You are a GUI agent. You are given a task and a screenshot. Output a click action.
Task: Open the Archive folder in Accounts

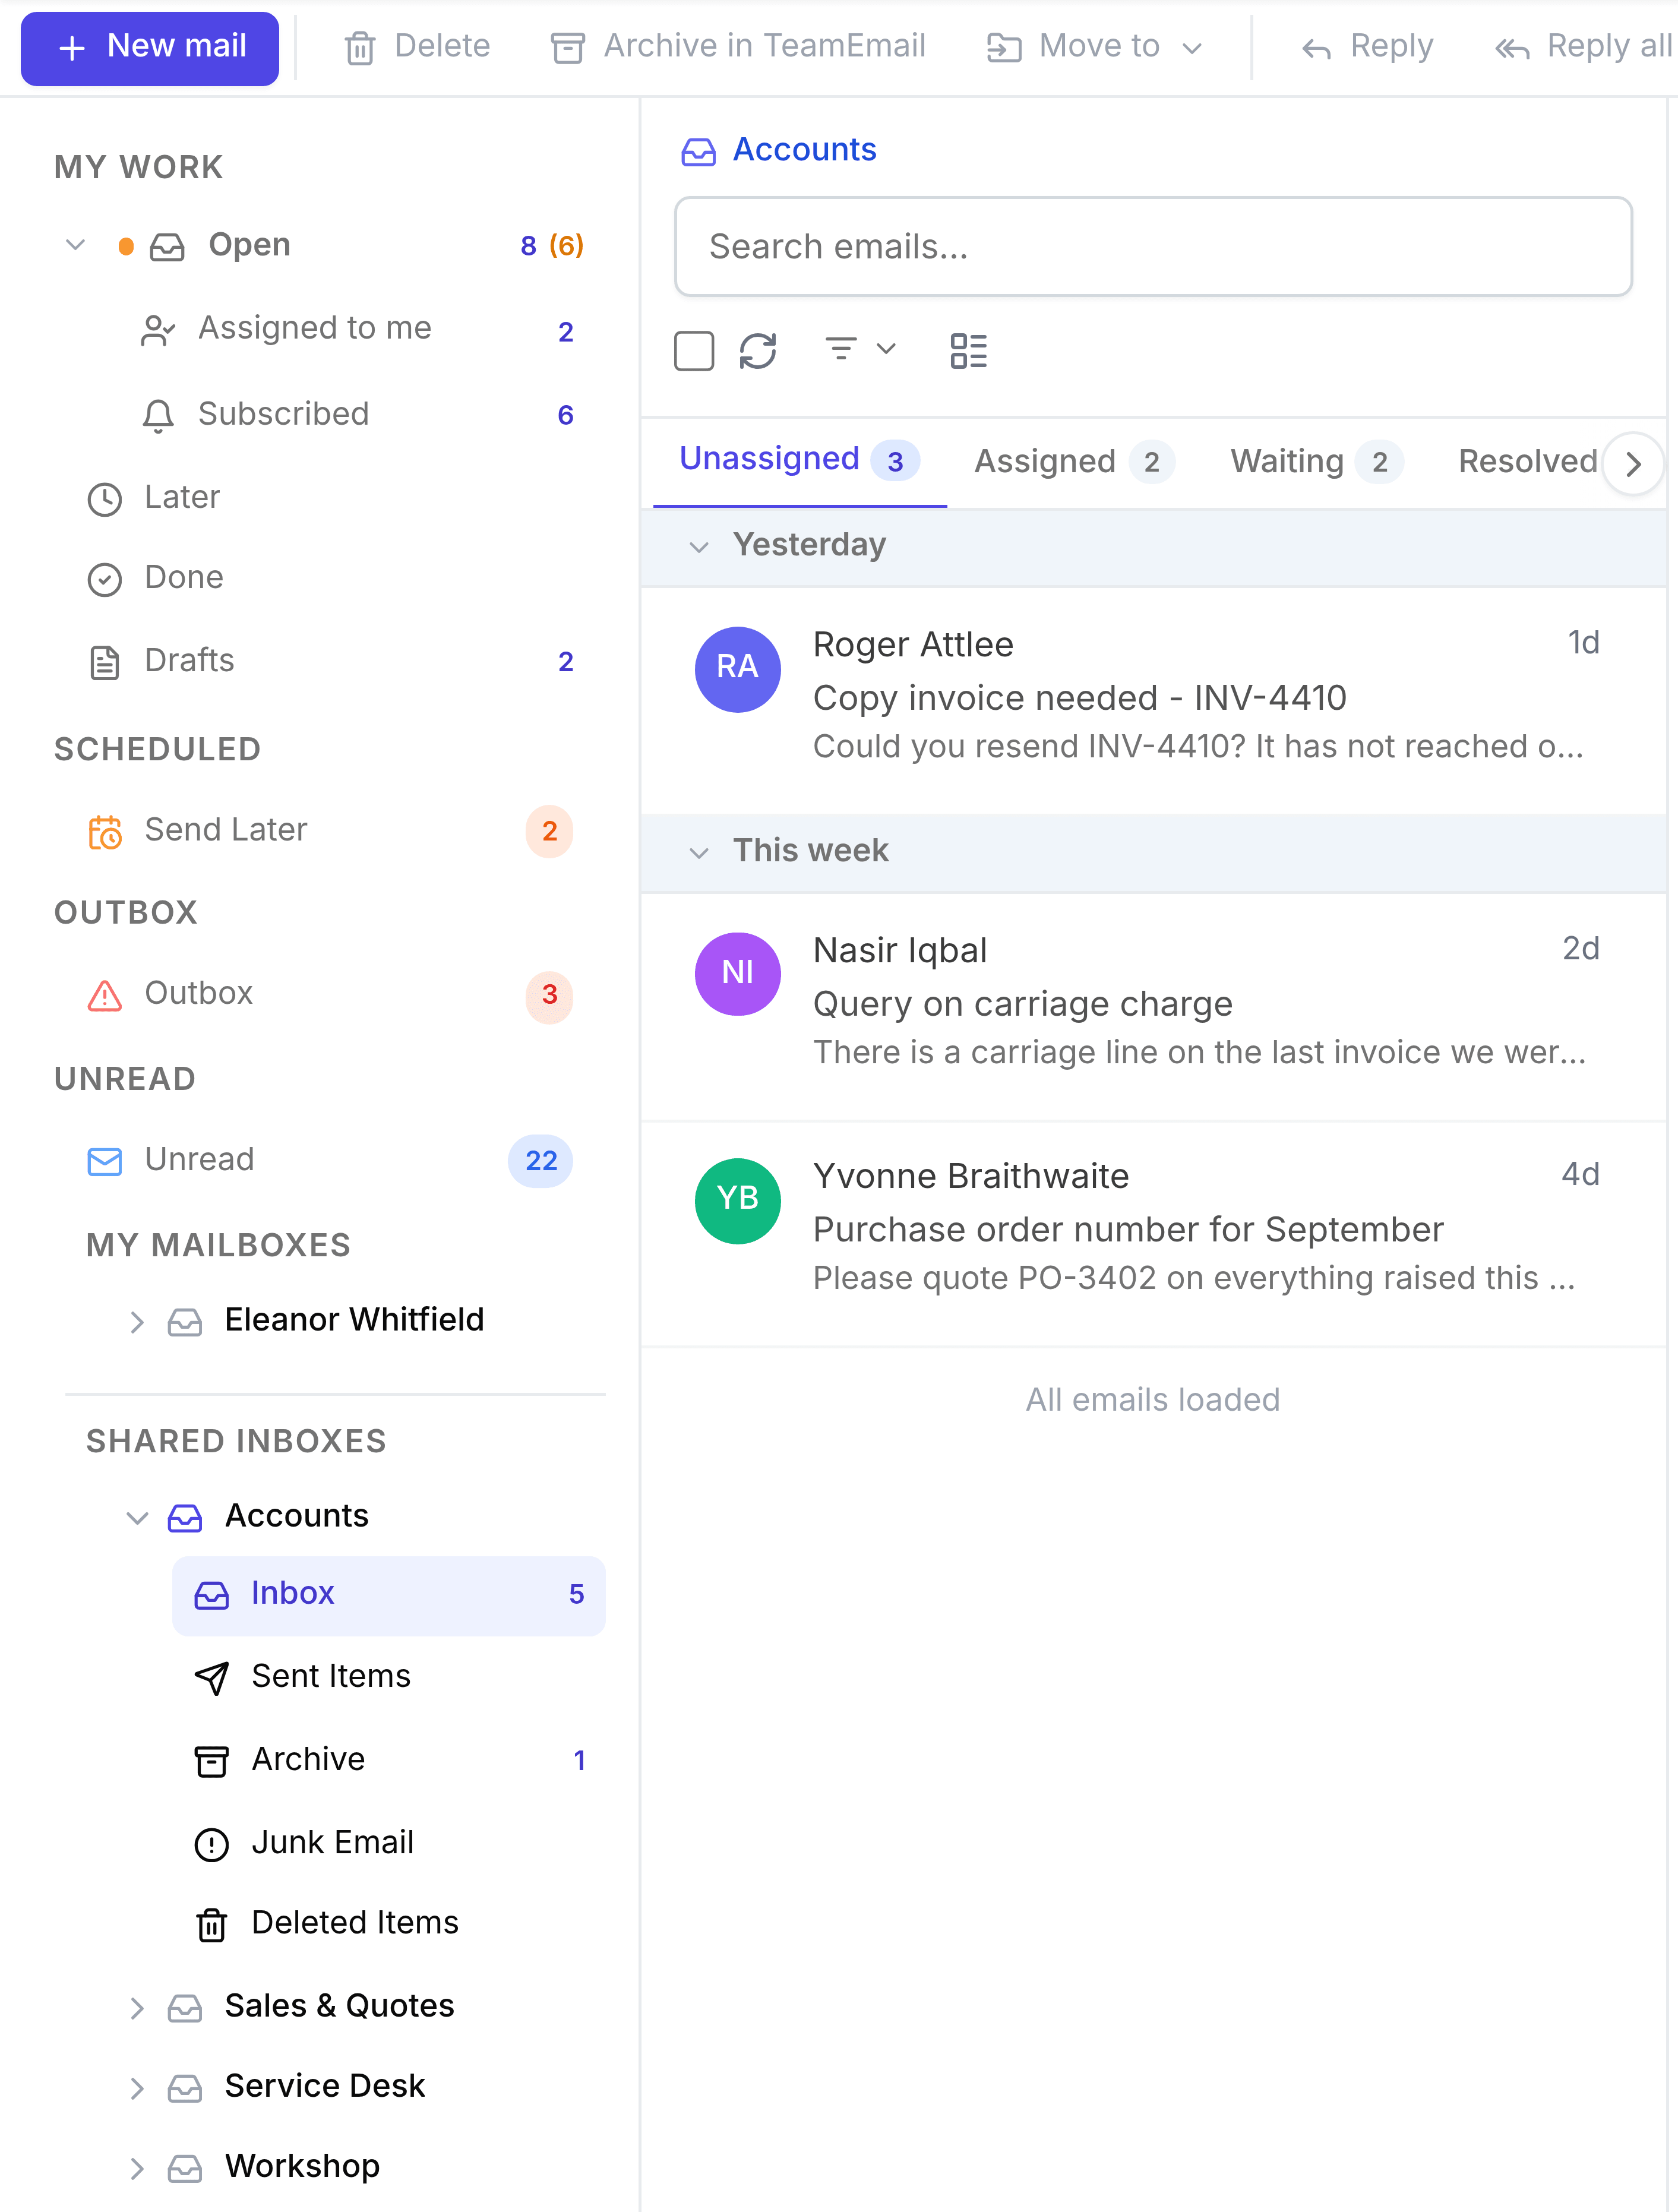click(388, 1760)
